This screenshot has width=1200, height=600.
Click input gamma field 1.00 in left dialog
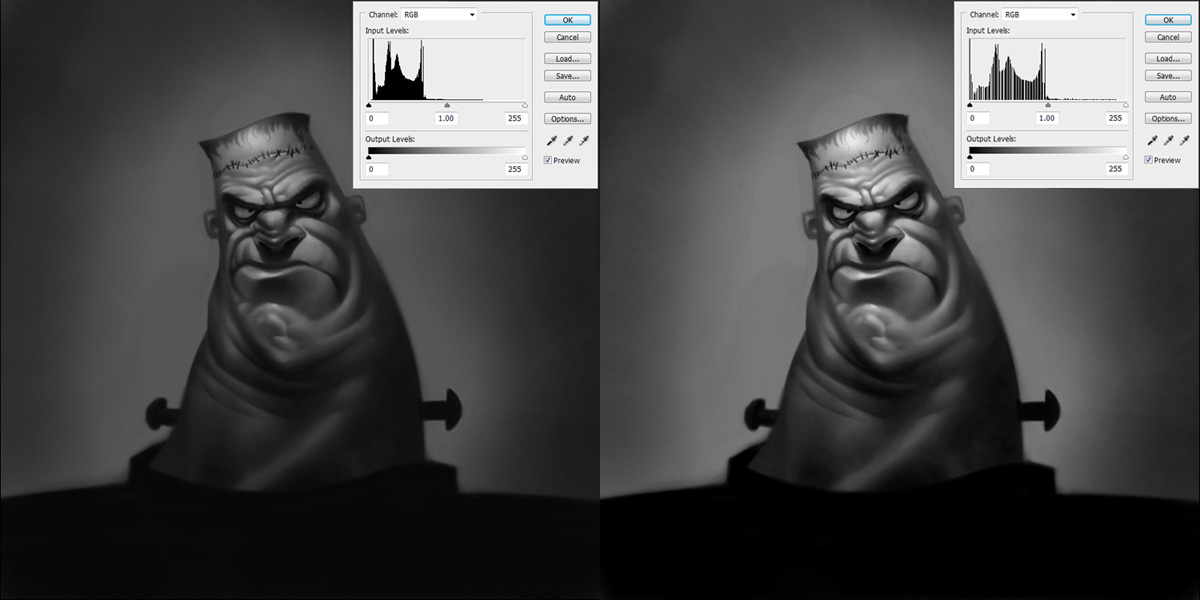click(446, 118)
